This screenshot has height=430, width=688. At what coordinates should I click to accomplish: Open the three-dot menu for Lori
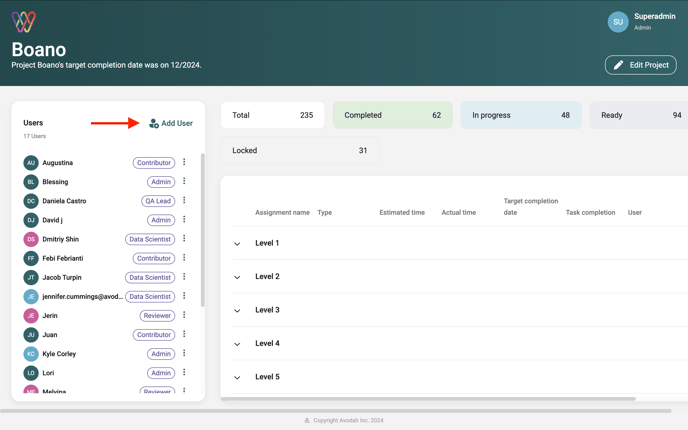(x=184, y=373)
